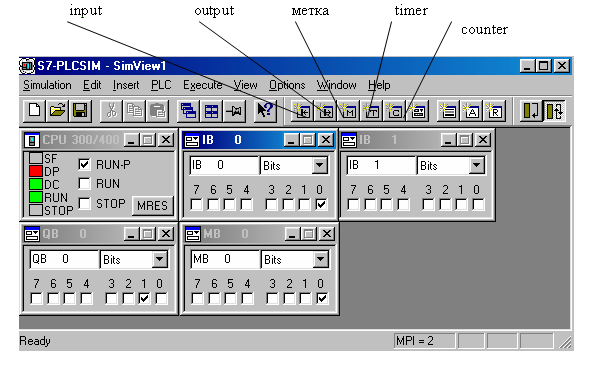
Task: Toggle Always On Top pin icon
Action: (234, 111)
